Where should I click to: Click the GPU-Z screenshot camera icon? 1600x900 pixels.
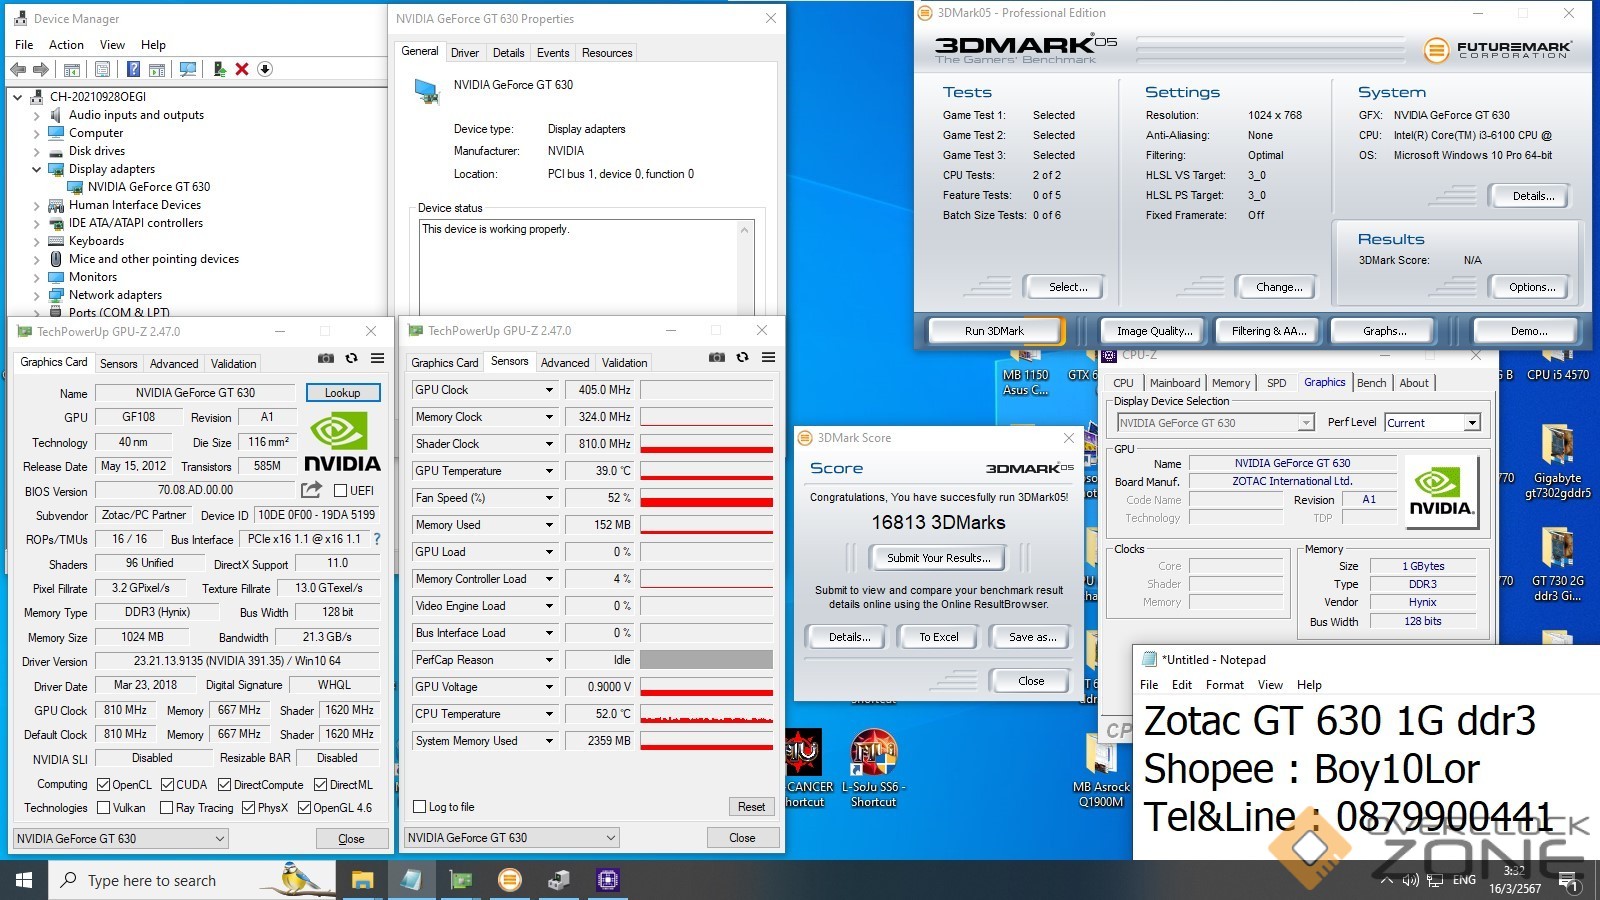point(326,358)
